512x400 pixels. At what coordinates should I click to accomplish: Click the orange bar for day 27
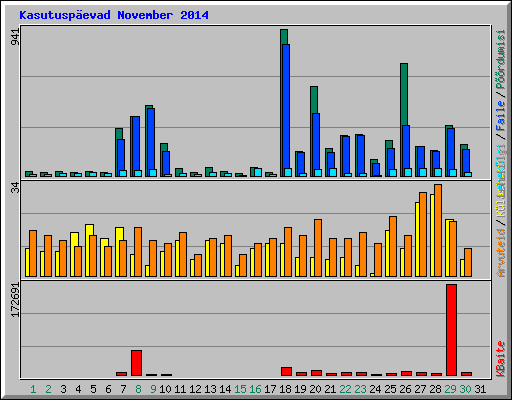click(423, 234)
